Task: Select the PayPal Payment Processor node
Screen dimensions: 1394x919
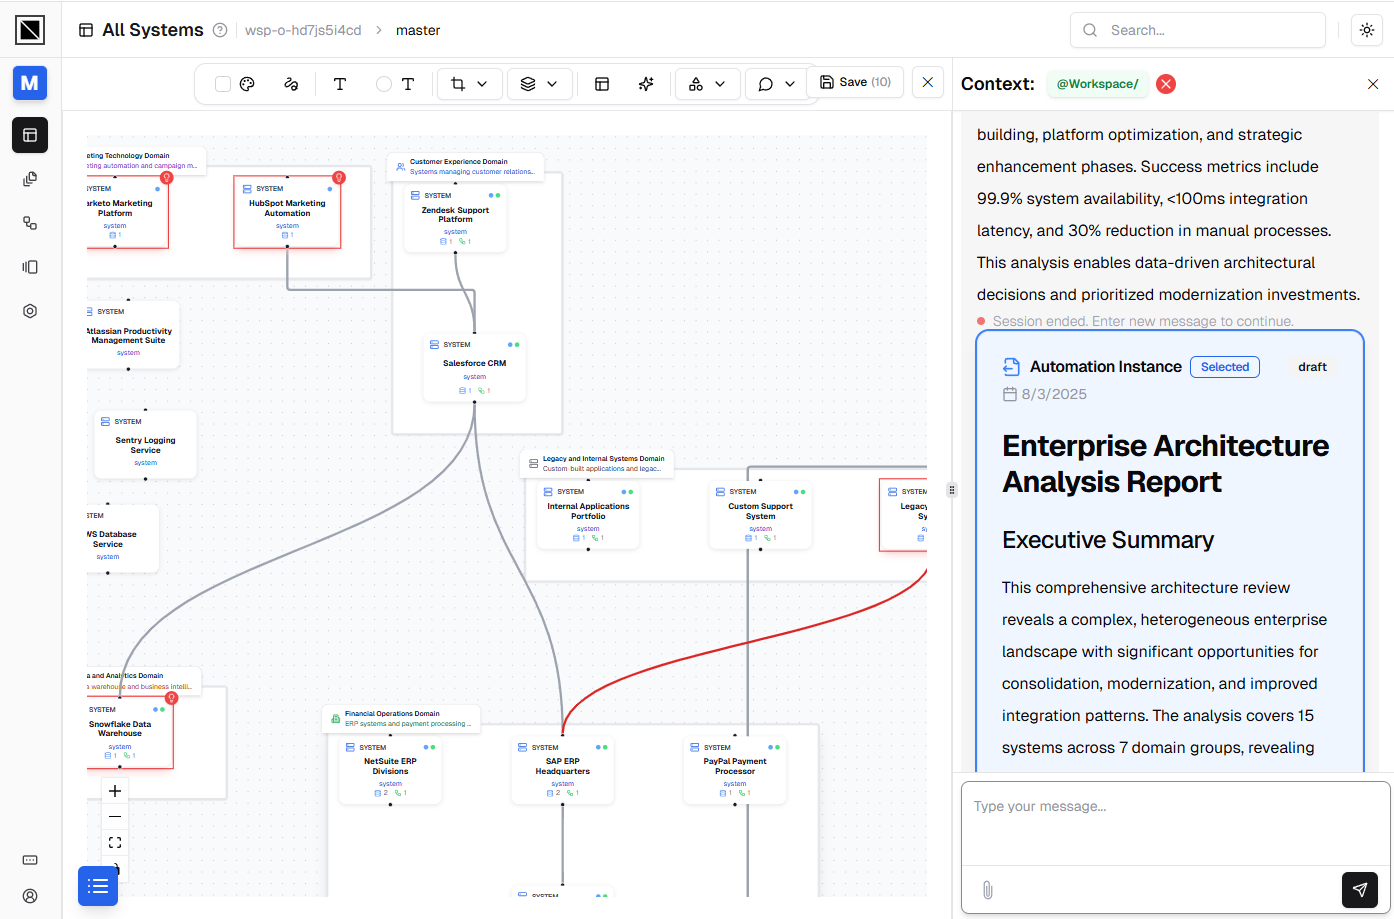Action: pyautogui.click(x=735, y=771)
